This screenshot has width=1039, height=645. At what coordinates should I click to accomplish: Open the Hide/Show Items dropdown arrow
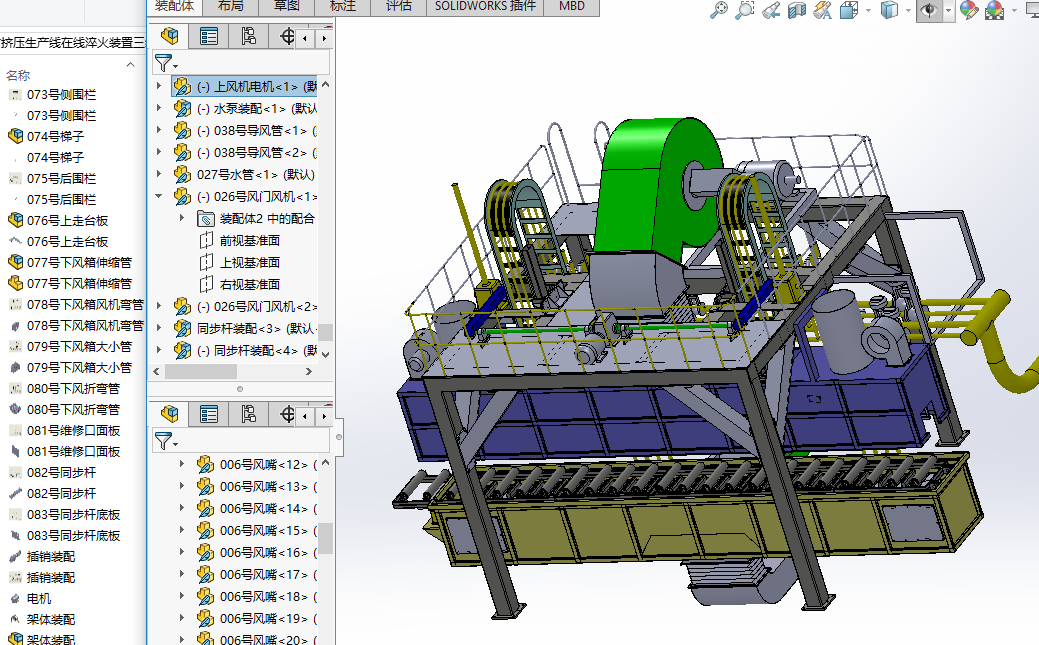tap(948, 10)
